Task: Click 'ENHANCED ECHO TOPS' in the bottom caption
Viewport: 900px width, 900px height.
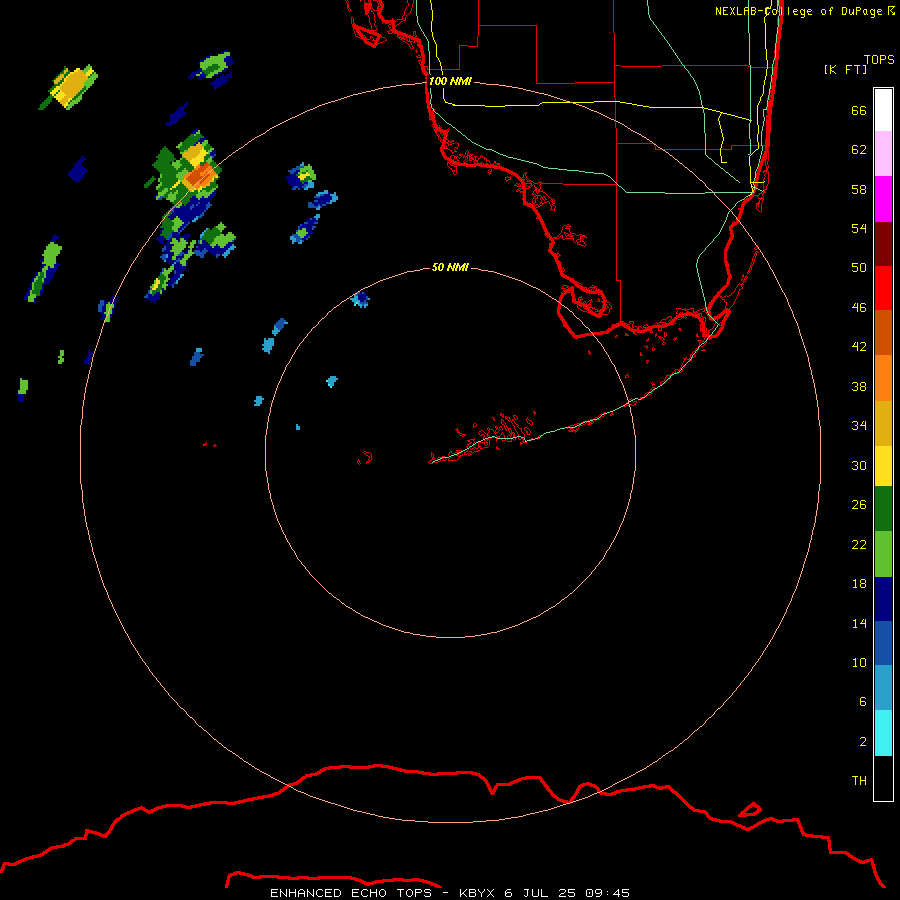Action: (x=351, y=893)
